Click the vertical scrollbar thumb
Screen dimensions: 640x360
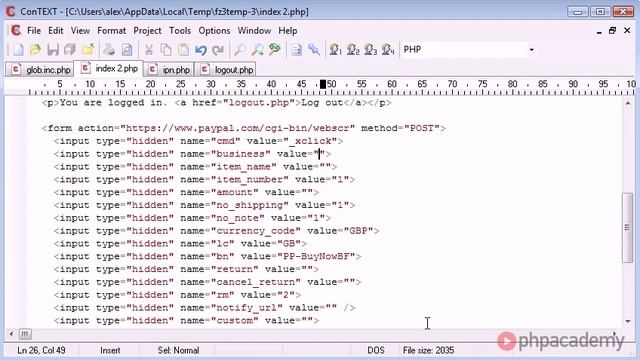(628, 227)
